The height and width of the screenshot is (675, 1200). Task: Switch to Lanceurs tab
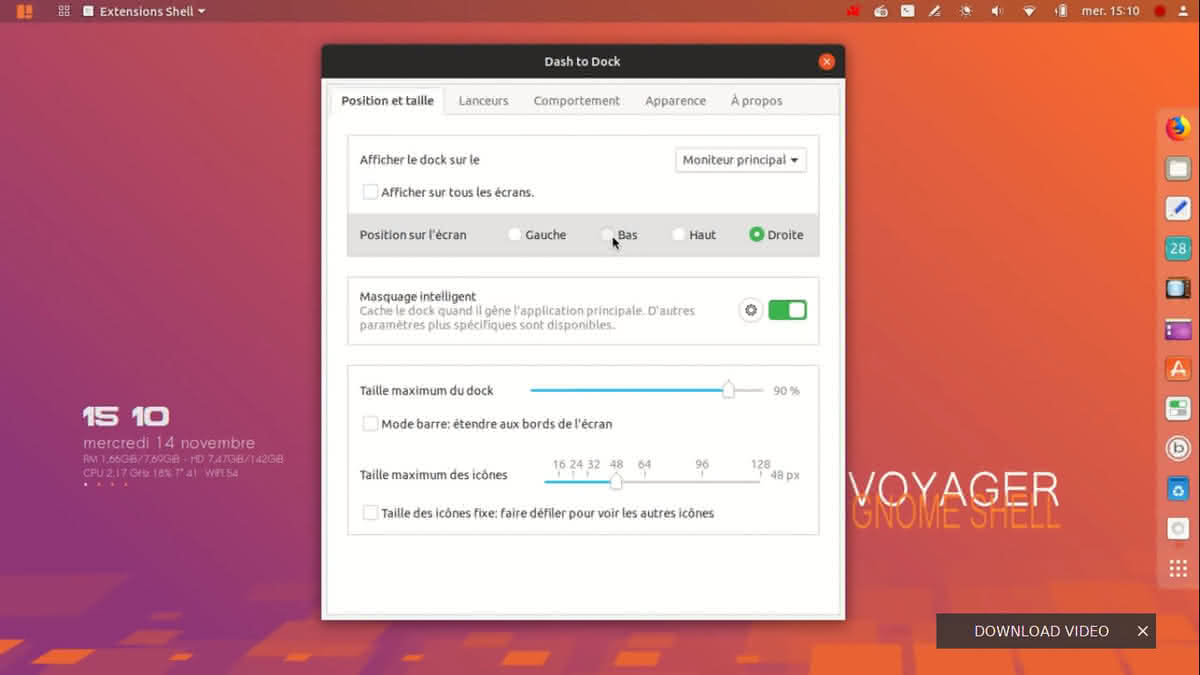pyautogui.click(x=483, y=101)
